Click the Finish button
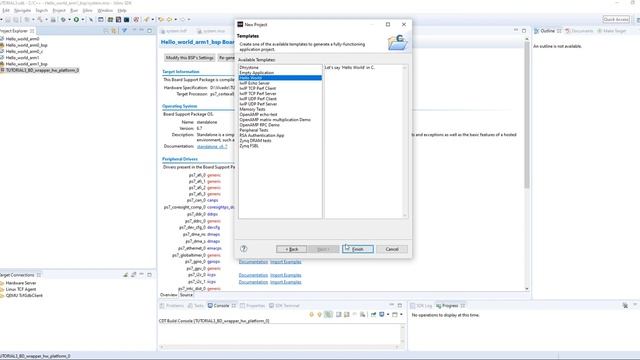The image size is (640, 360). tap(358, 249)
